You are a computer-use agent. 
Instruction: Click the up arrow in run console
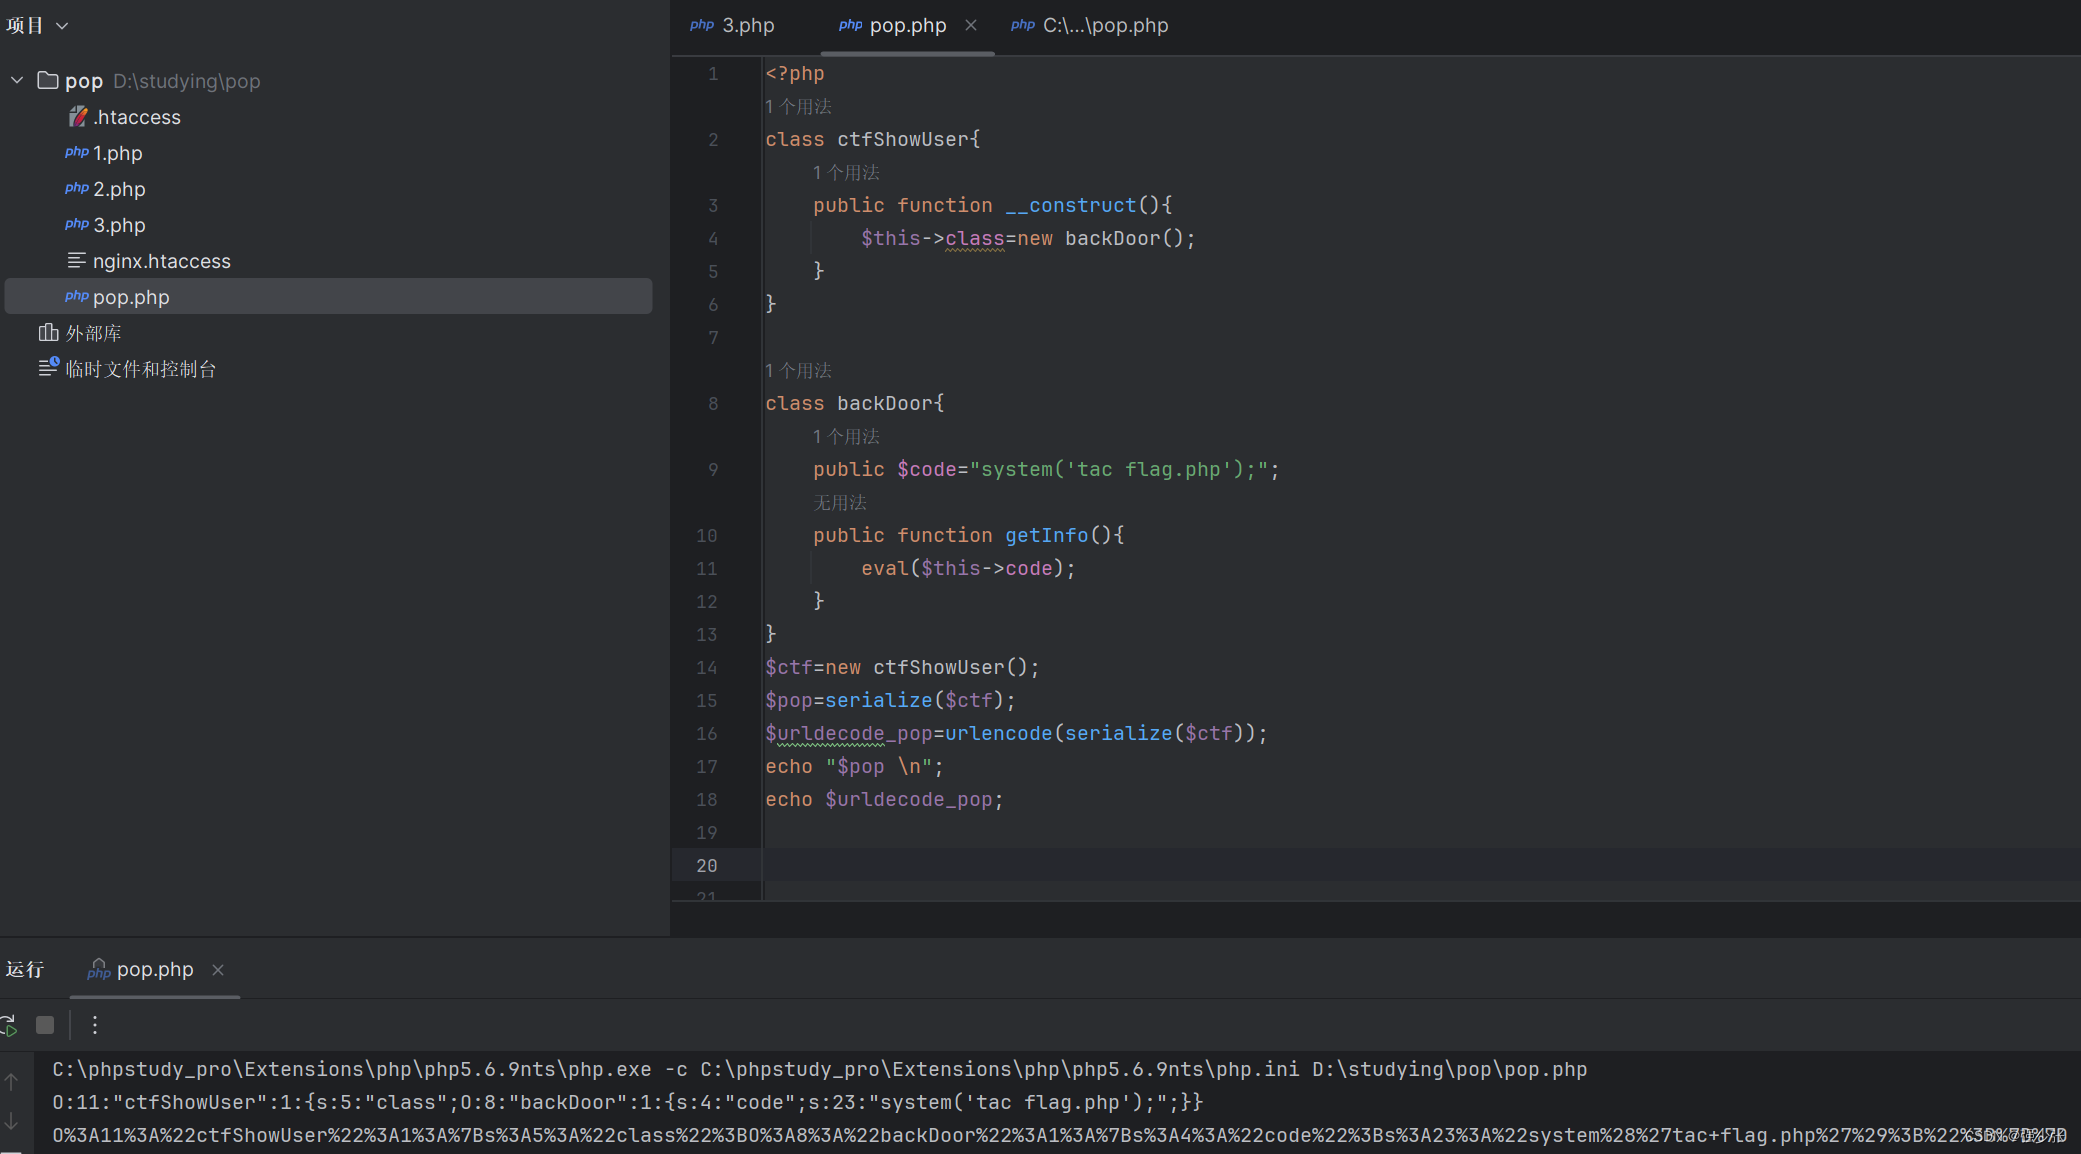[x=11, y=1082]
